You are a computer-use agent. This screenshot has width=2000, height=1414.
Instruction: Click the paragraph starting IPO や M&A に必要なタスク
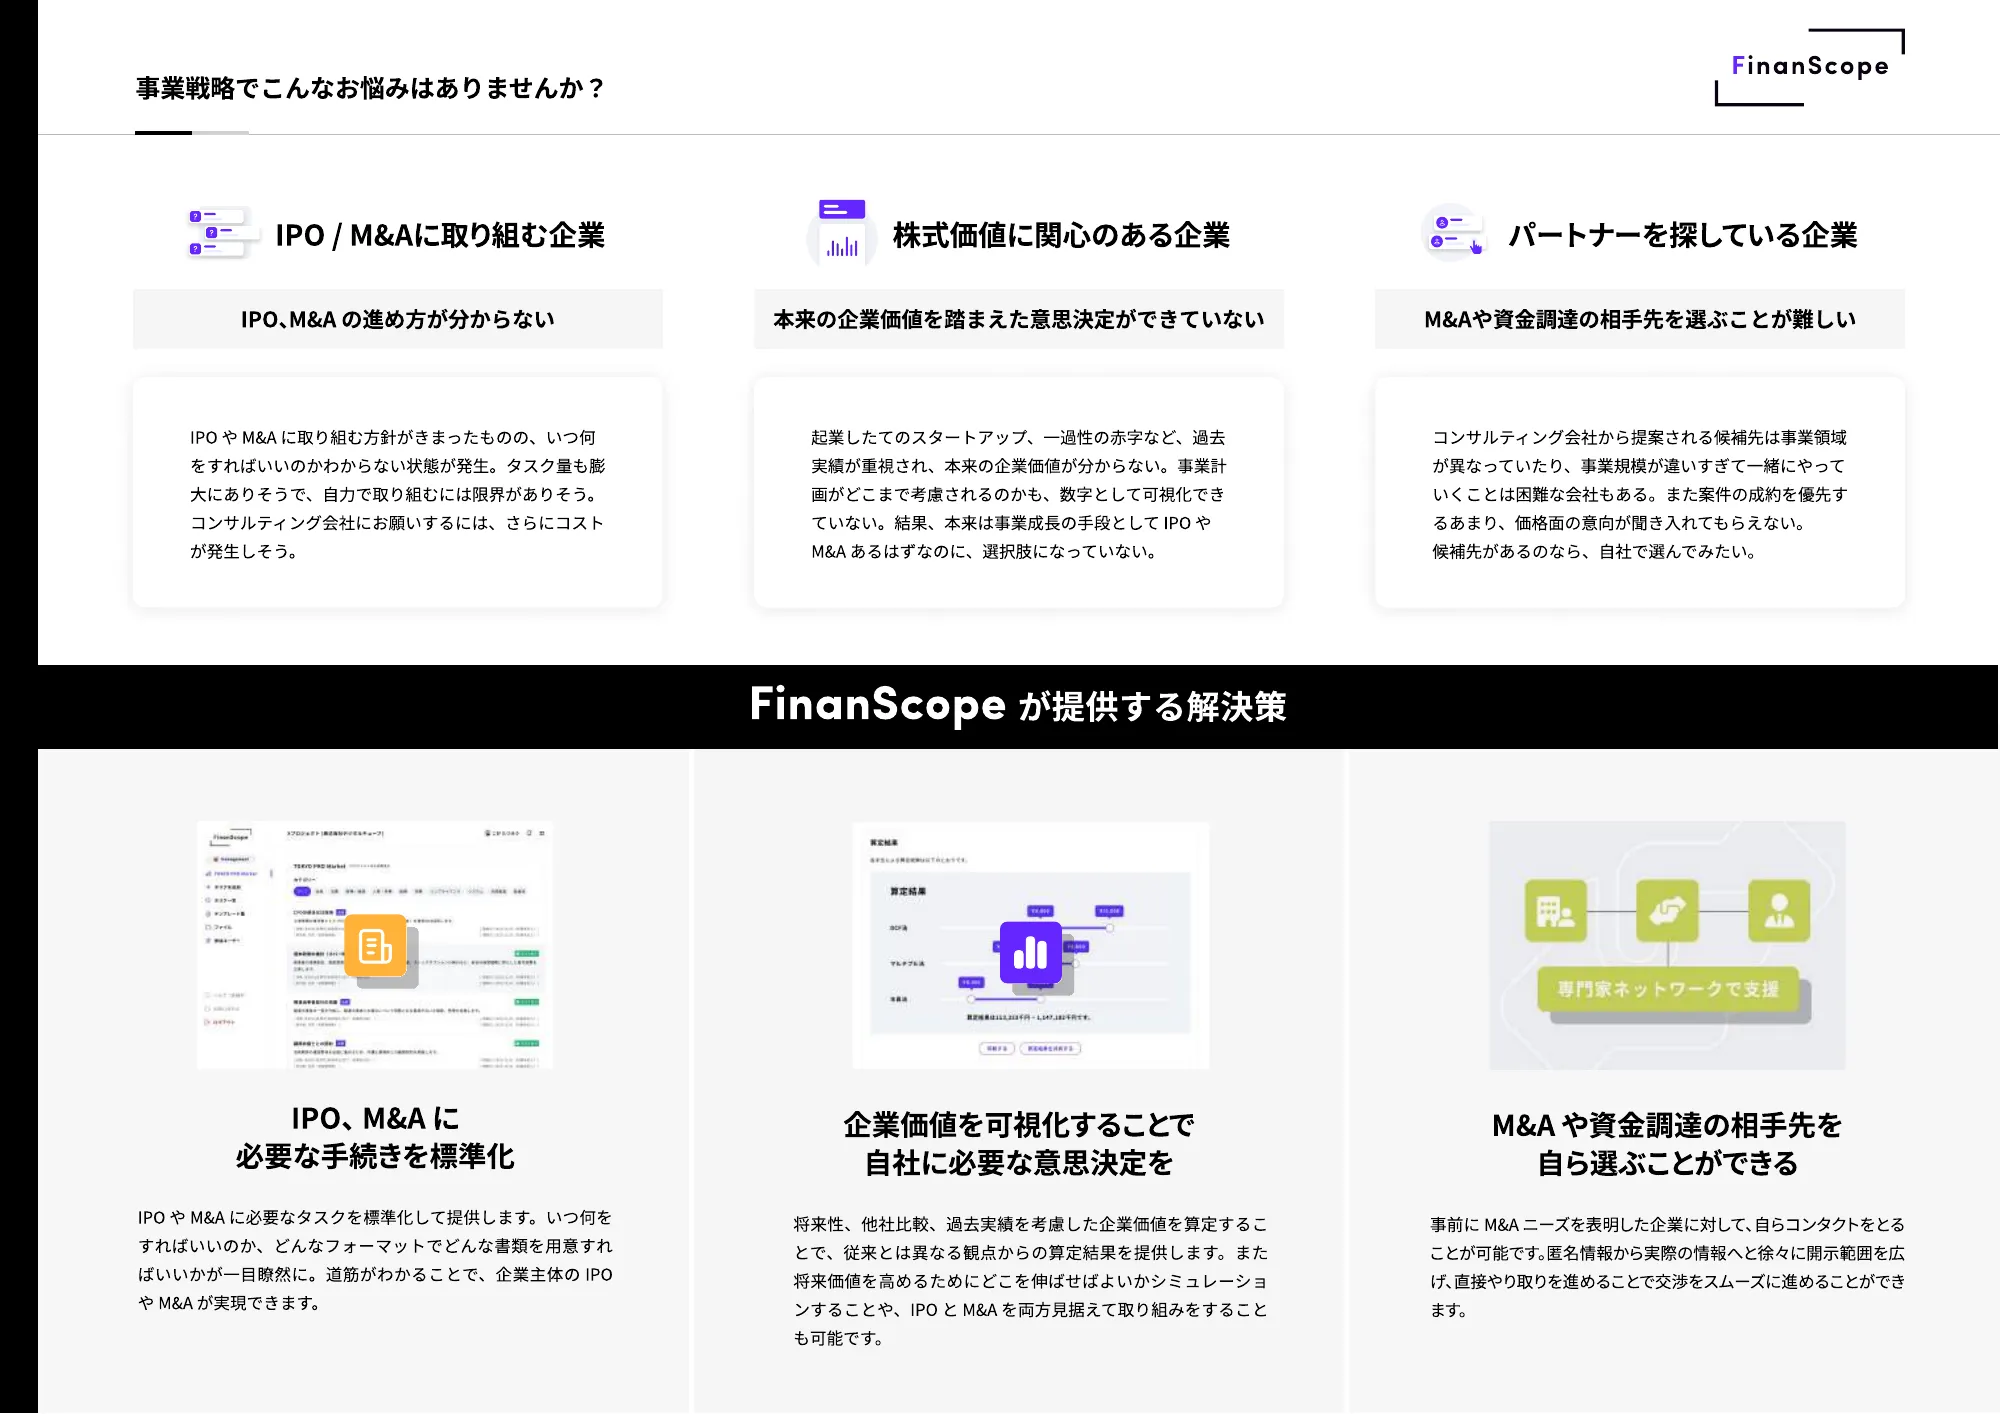pos(376,1260)
